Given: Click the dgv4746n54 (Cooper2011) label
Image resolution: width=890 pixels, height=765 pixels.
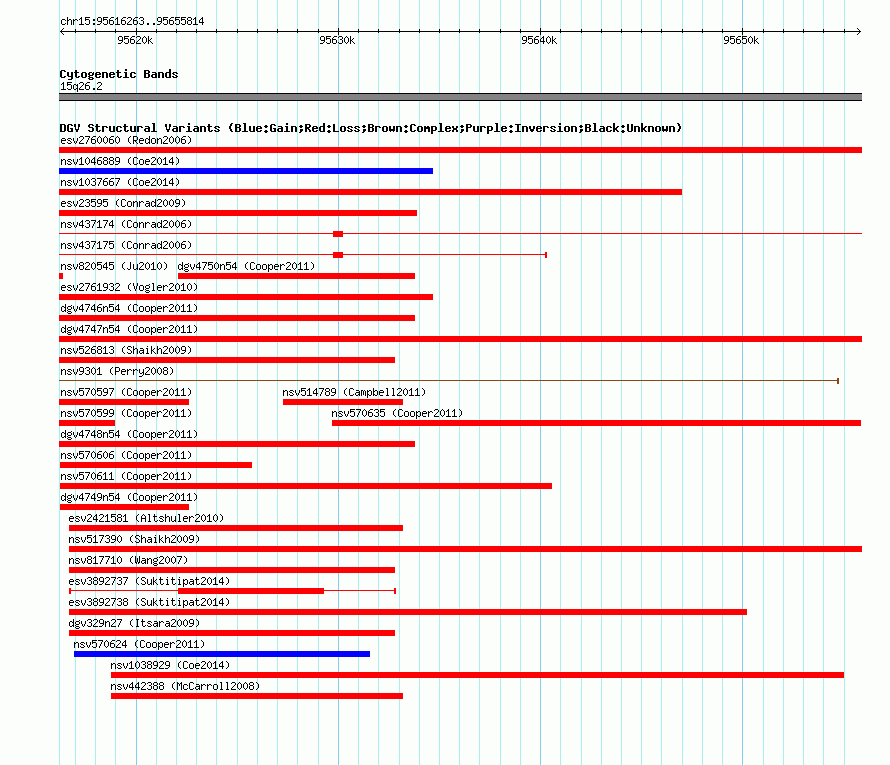Looking at the screenshot, I should coord(129,308).
